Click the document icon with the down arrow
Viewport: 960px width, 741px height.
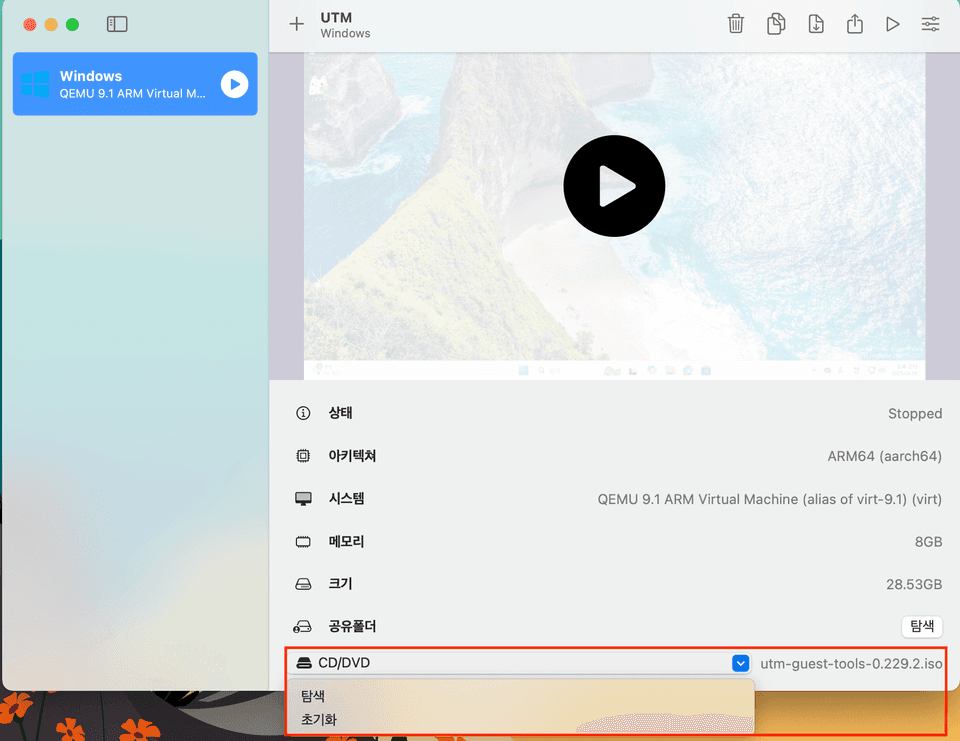(816, 24)
